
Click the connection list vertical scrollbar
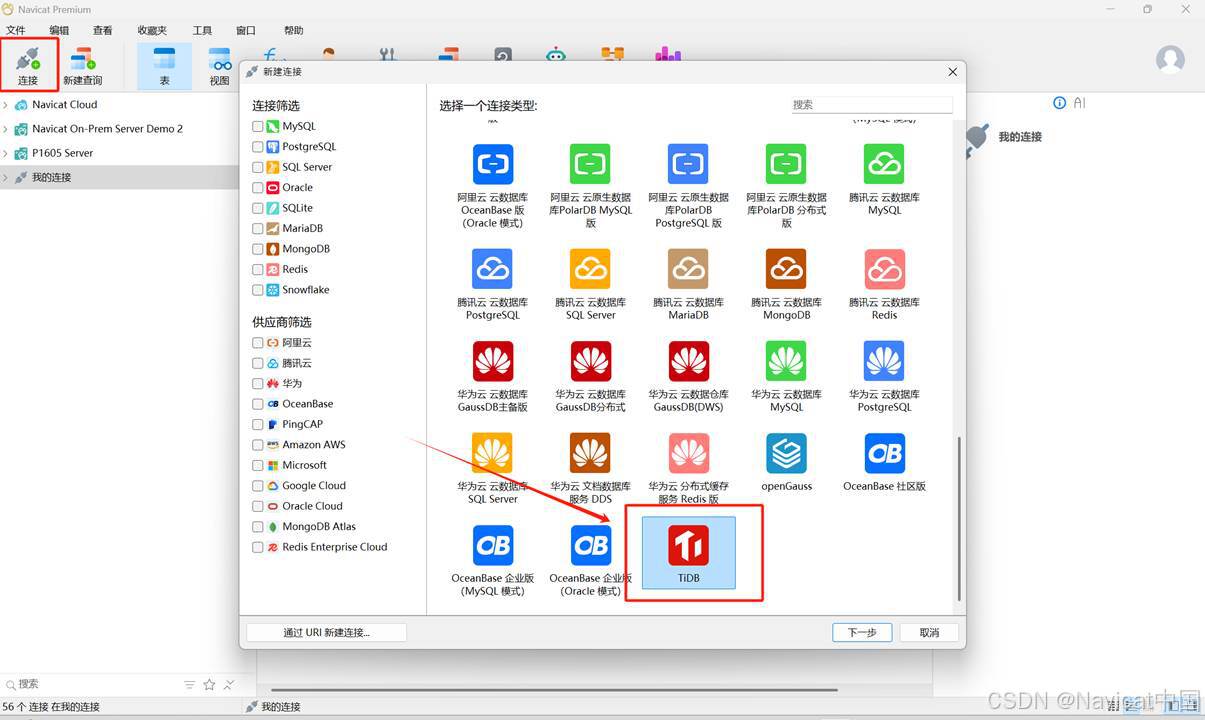[x=959, y=517]
